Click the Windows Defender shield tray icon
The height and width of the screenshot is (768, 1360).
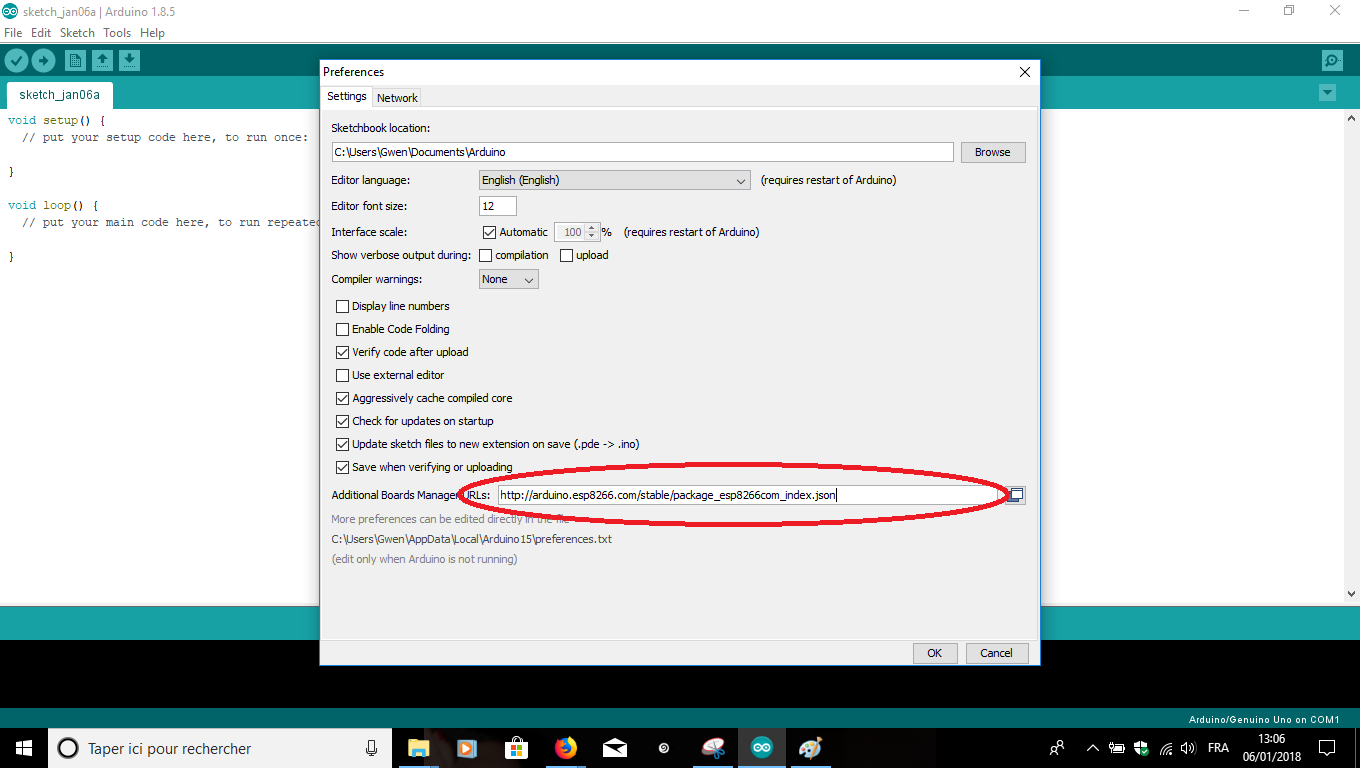1141,748
